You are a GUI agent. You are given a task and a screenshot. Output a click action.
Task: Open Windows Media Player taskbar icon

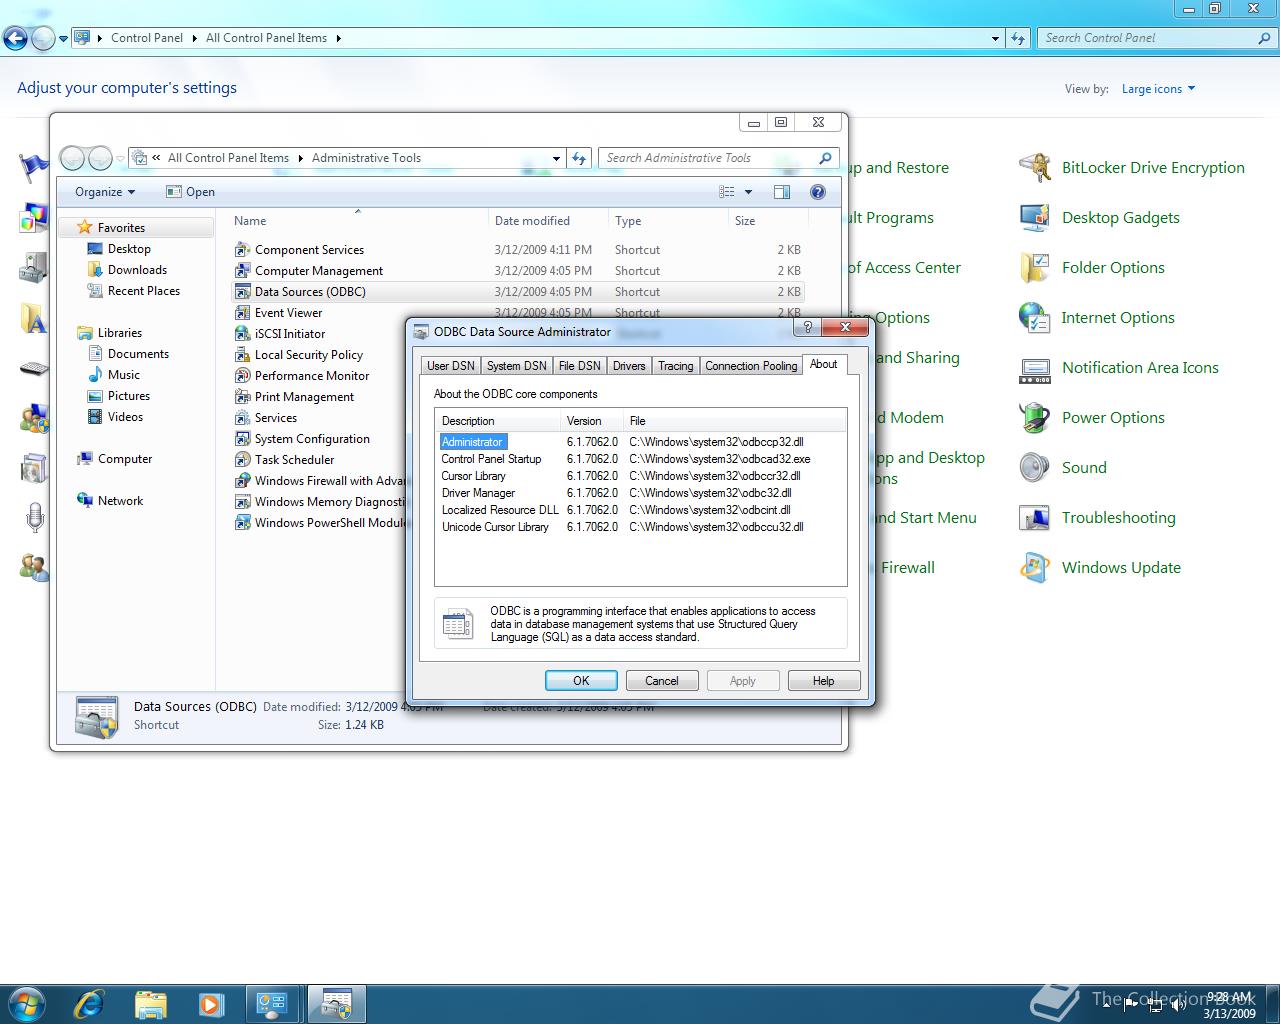(211, 1003)
